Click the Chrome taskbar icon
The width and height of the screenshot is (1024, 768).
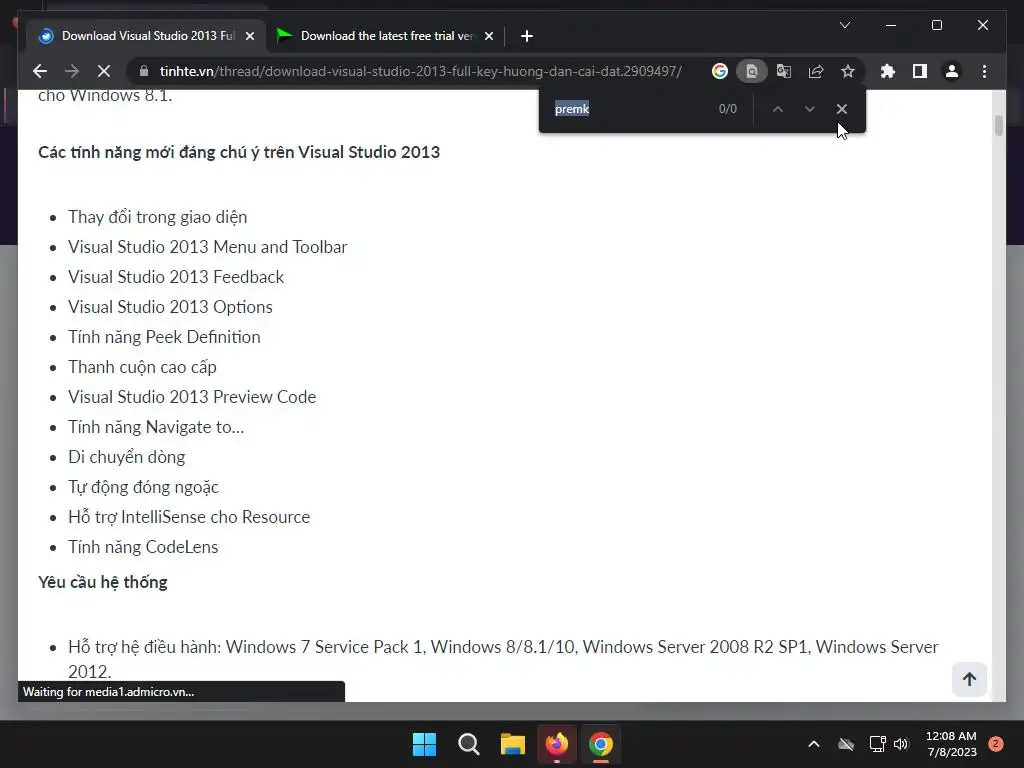coord(601,744)
